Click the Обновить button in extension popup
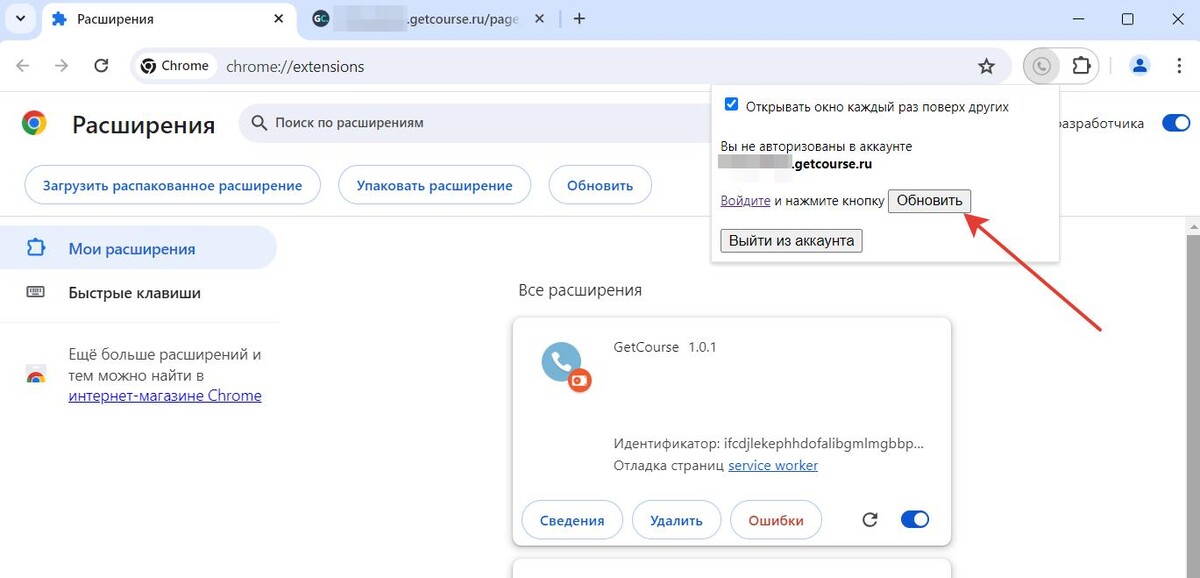 929,201
